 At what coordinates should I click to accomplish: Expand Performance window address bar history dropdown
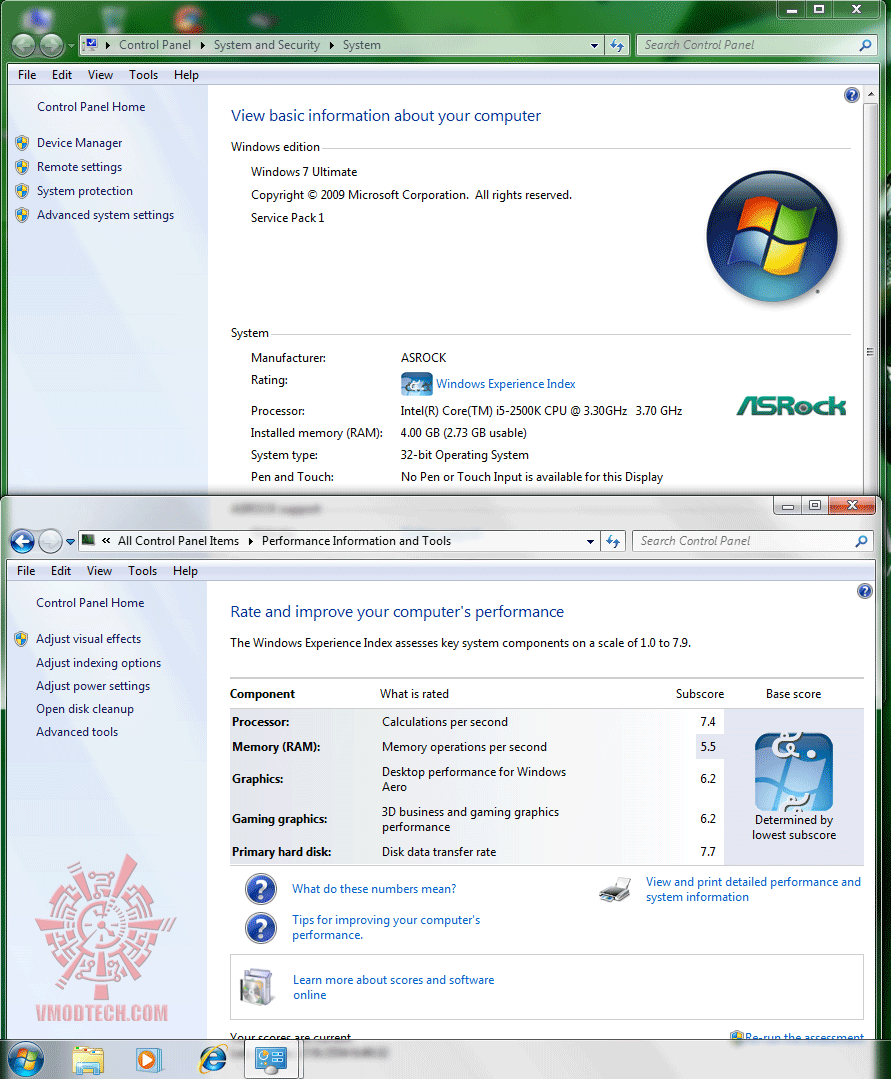pyautogui.click(x=590, y=542)
